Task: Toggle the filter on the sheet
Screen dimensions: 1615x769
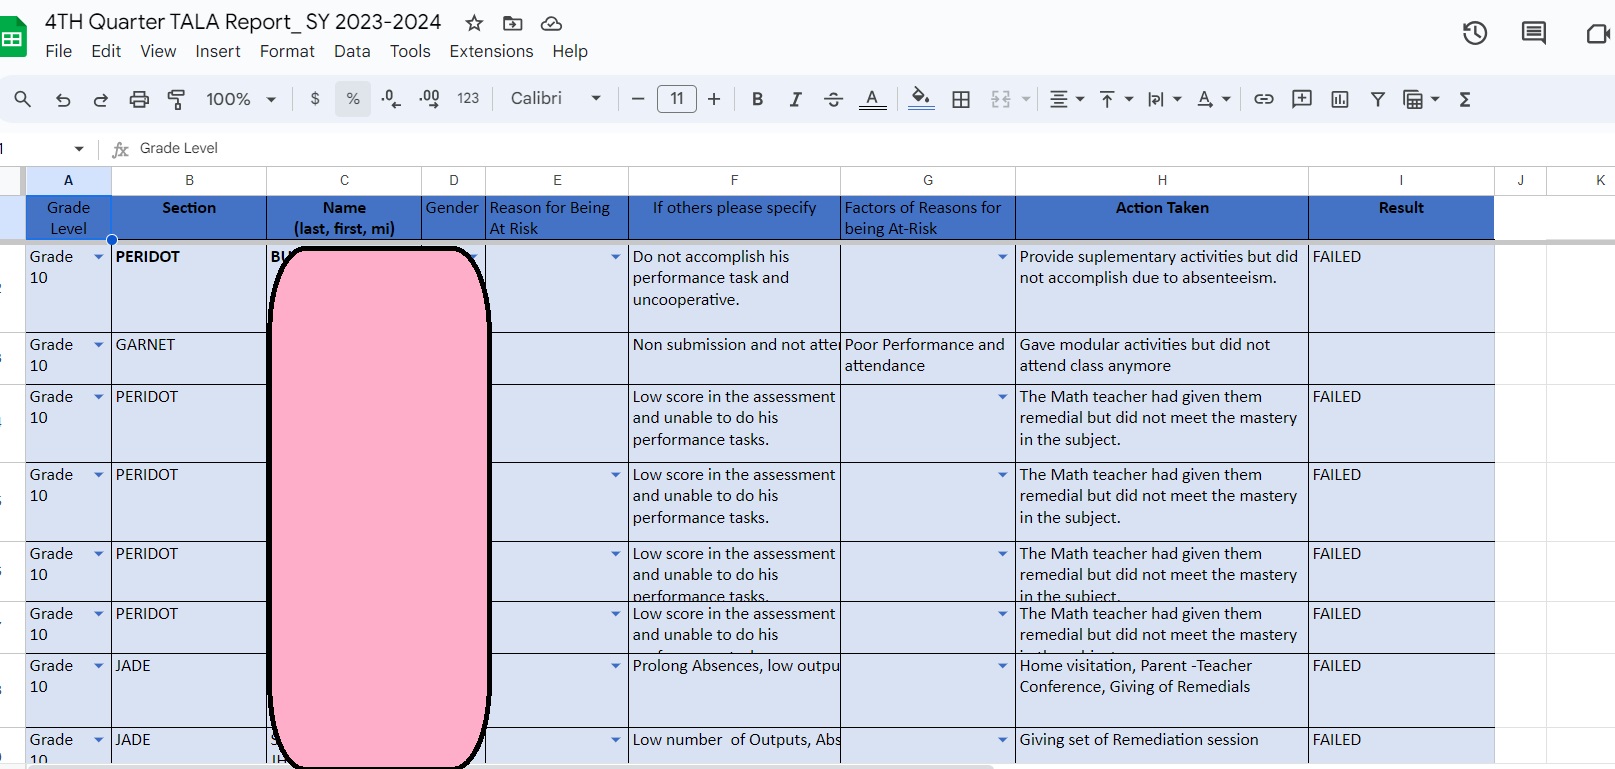Action: click(x=1378, y=99)
